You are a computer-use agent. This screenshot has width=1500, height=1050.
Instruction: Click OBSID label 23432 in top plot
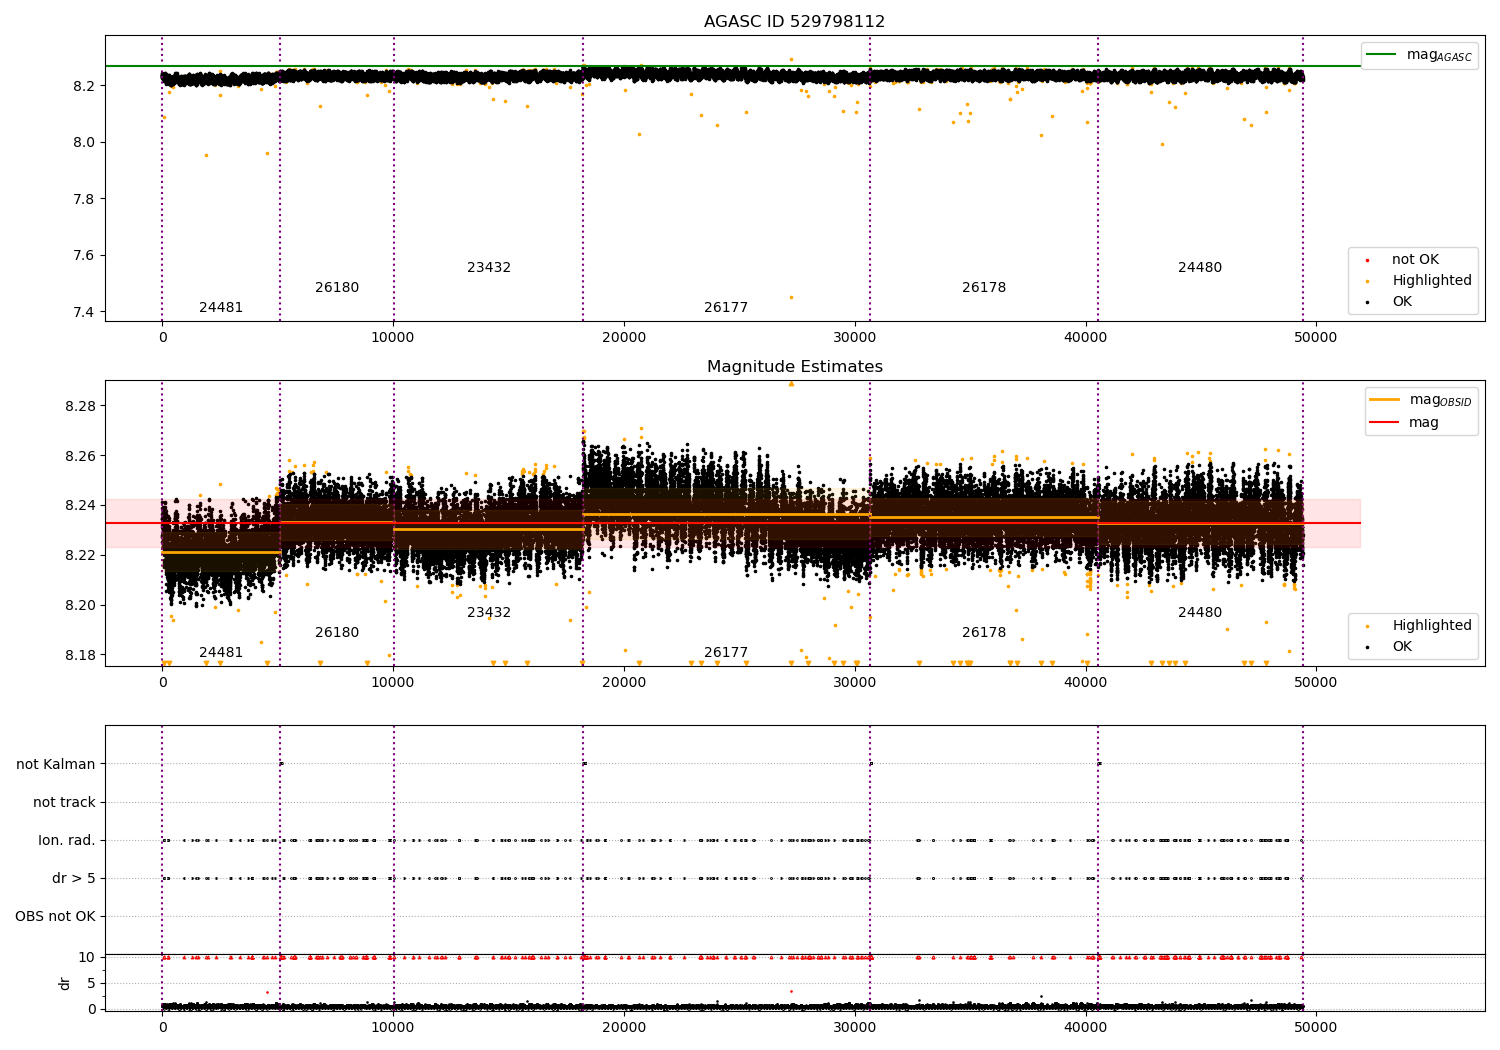pos(489,268)
